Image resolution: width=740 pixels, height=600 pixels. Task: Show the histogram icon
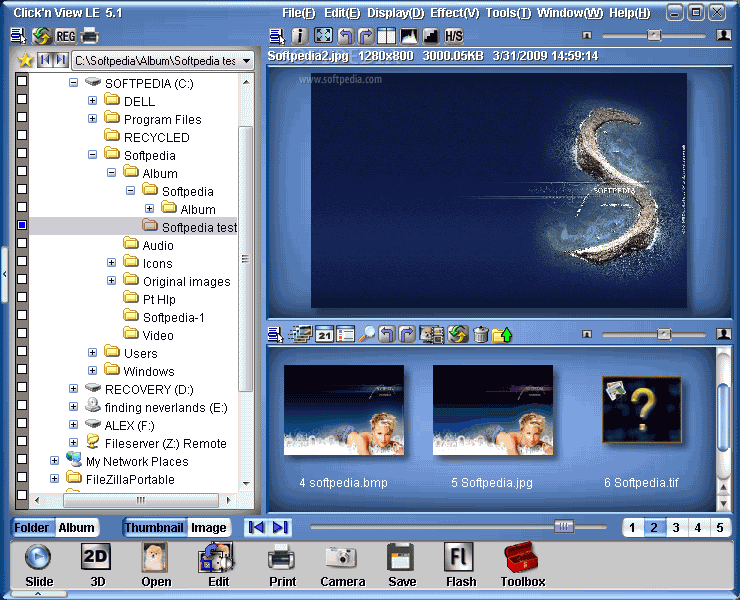pyautogui.click(x=409, y=36)
